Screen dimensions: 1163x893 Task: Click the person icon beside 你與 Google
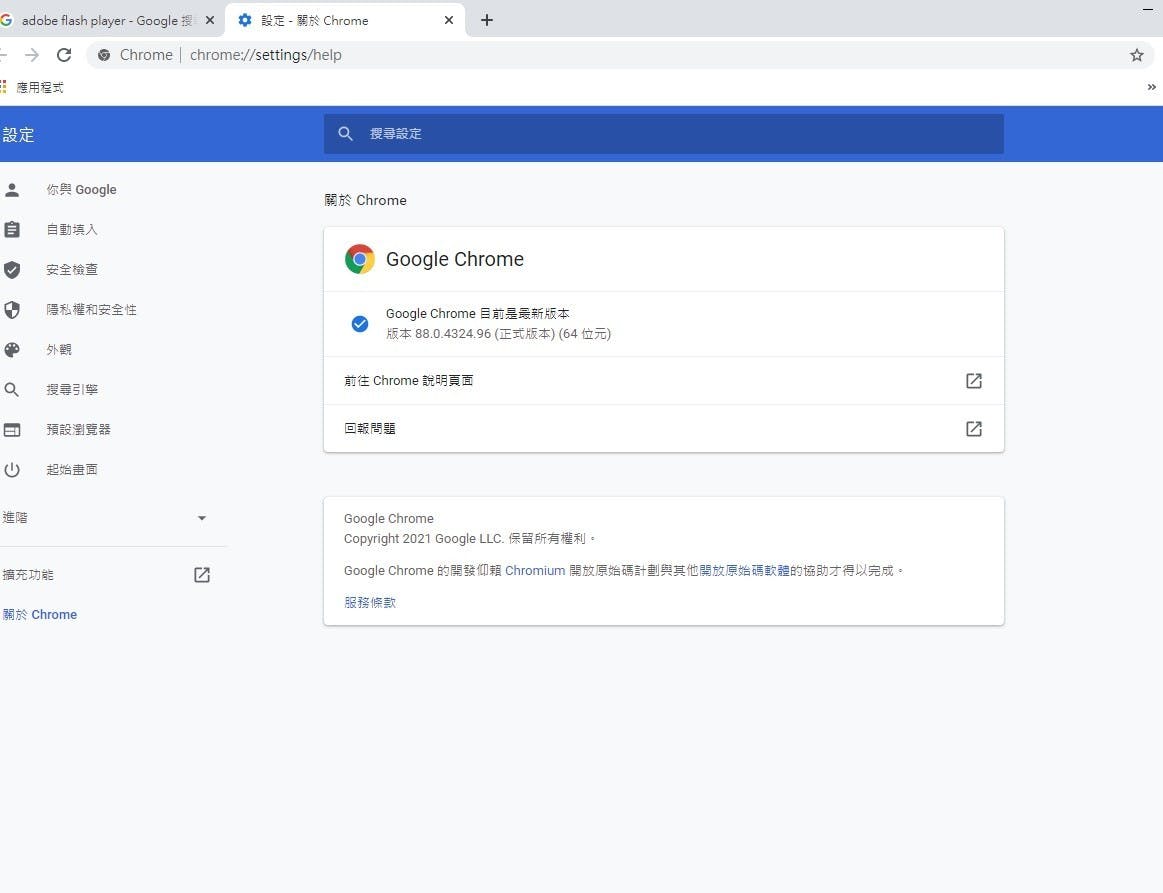coord(12,190)
